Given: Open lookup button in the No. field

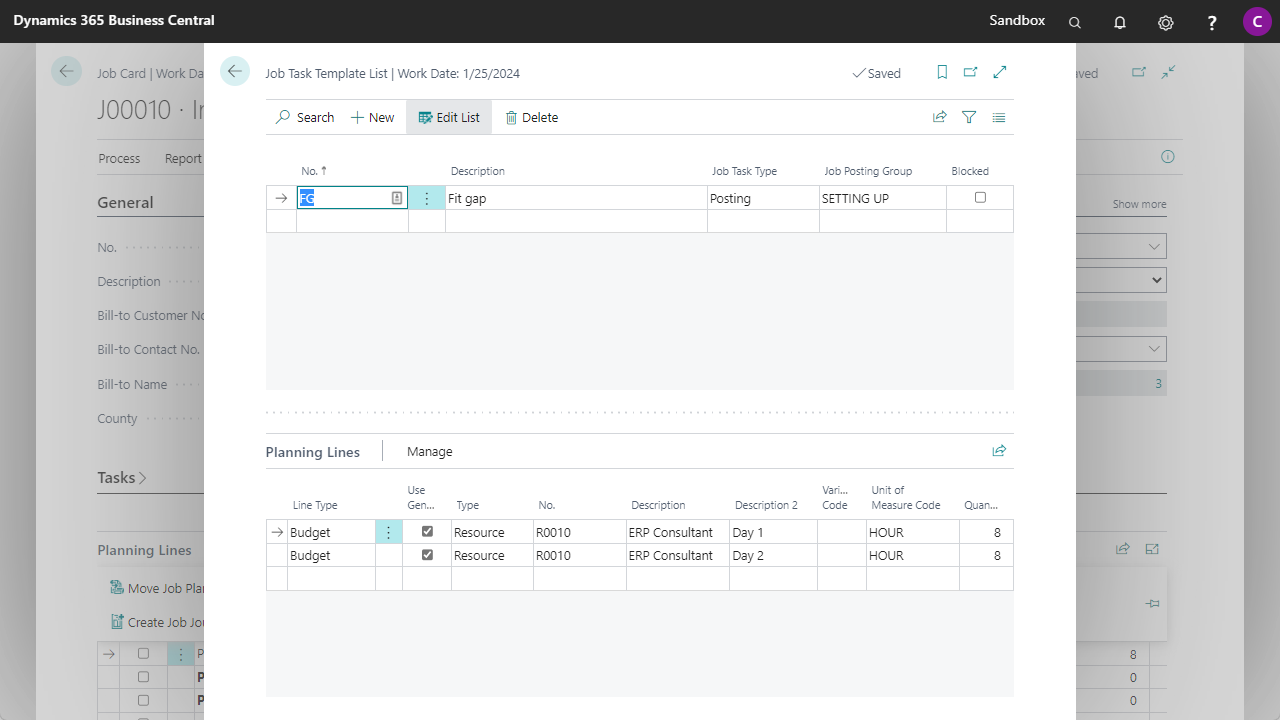Looking at the screenshot, I should coord(397,198).
